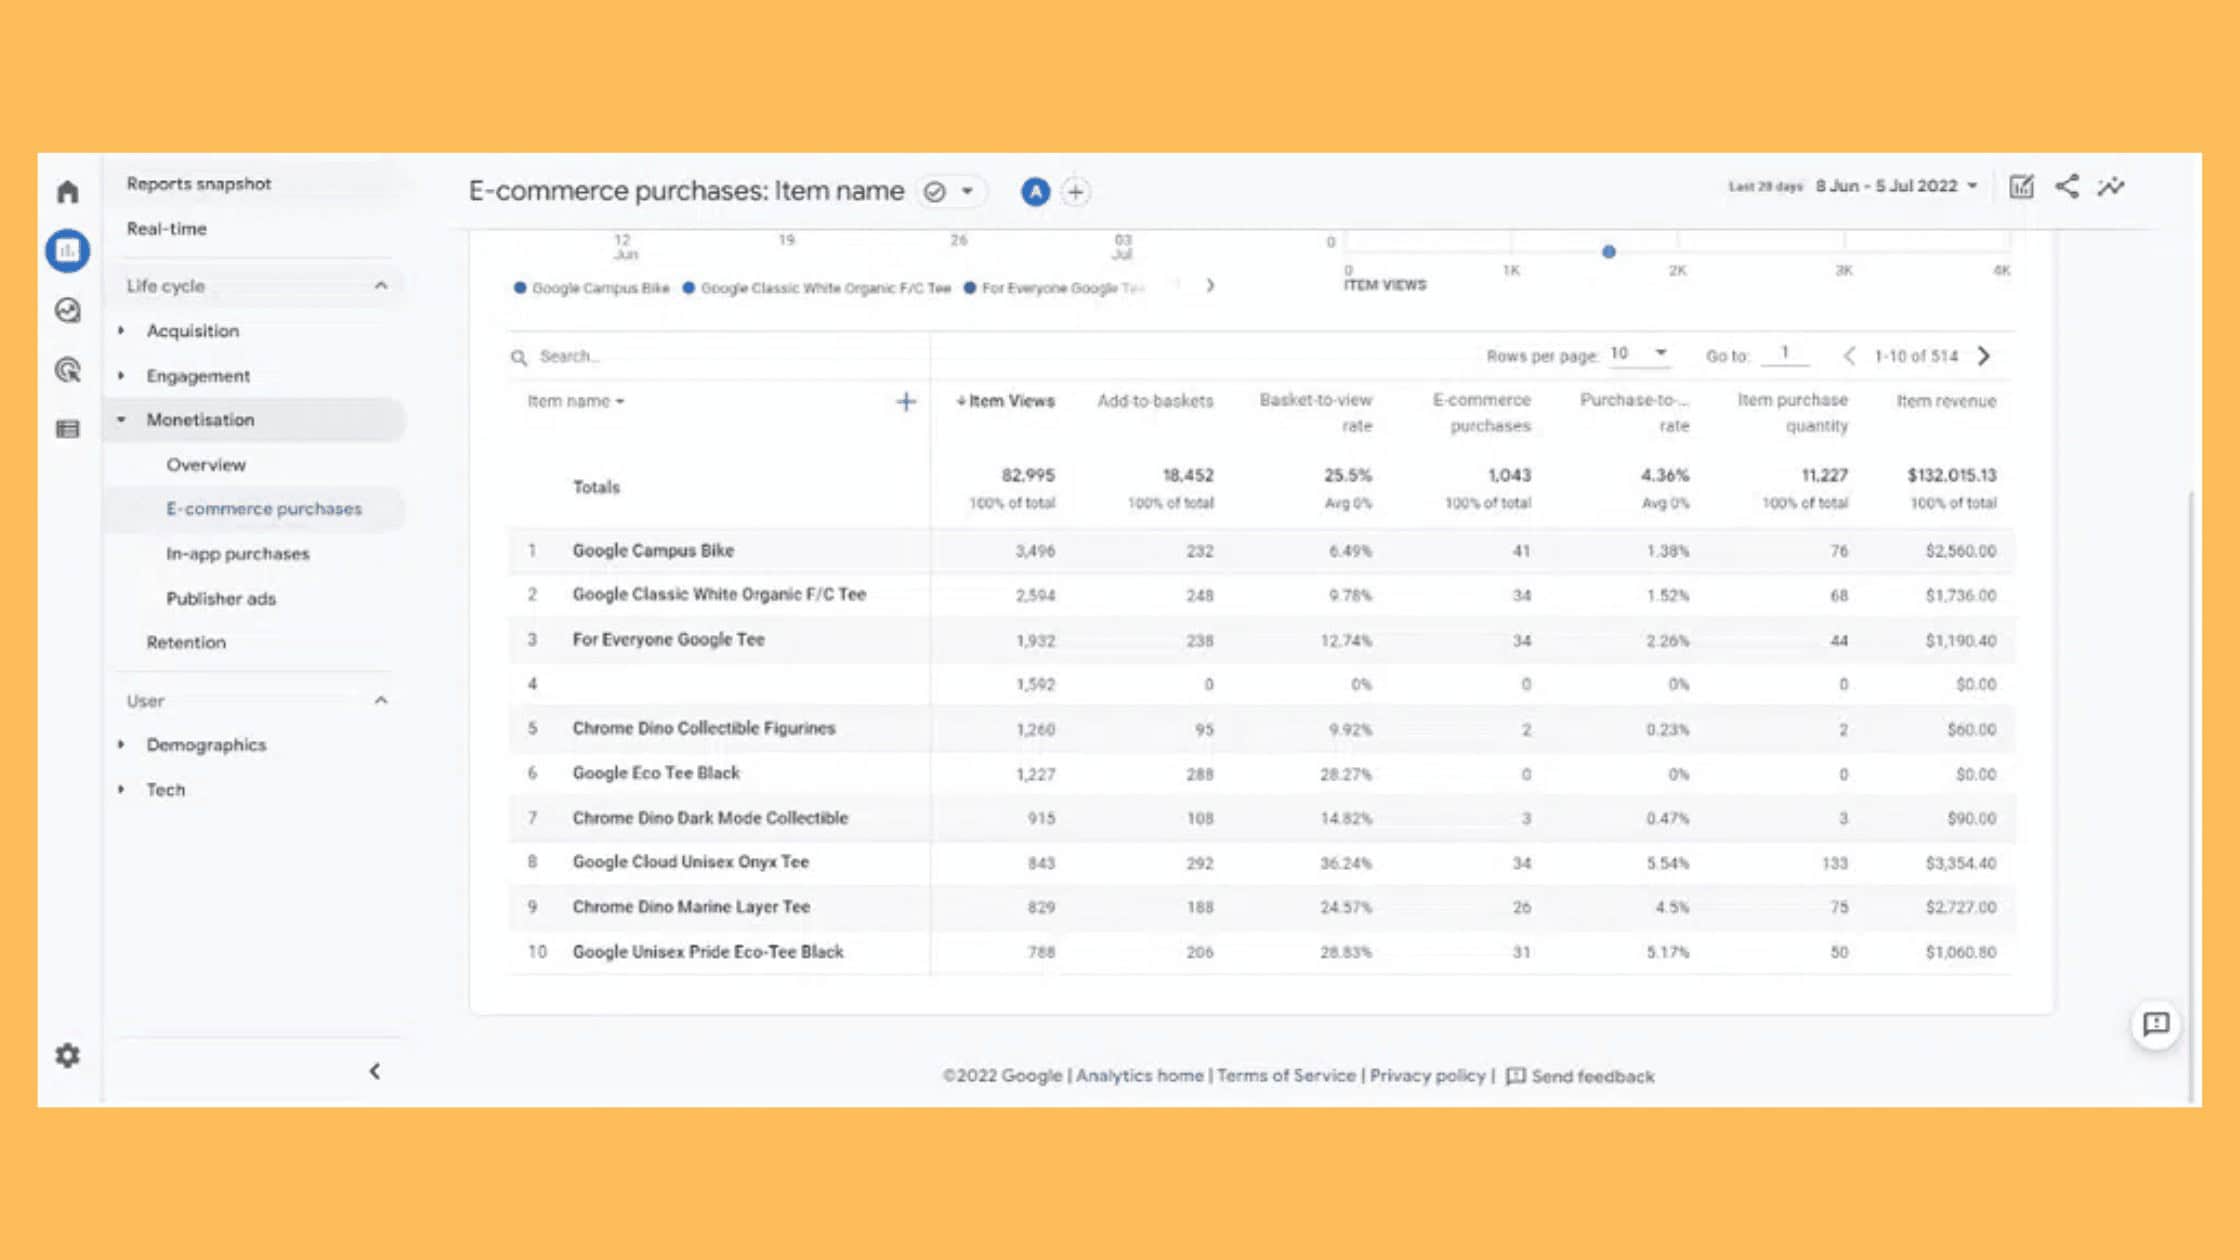Open Publisher ads report
2240x1260 pixels.
coord(220,599)
